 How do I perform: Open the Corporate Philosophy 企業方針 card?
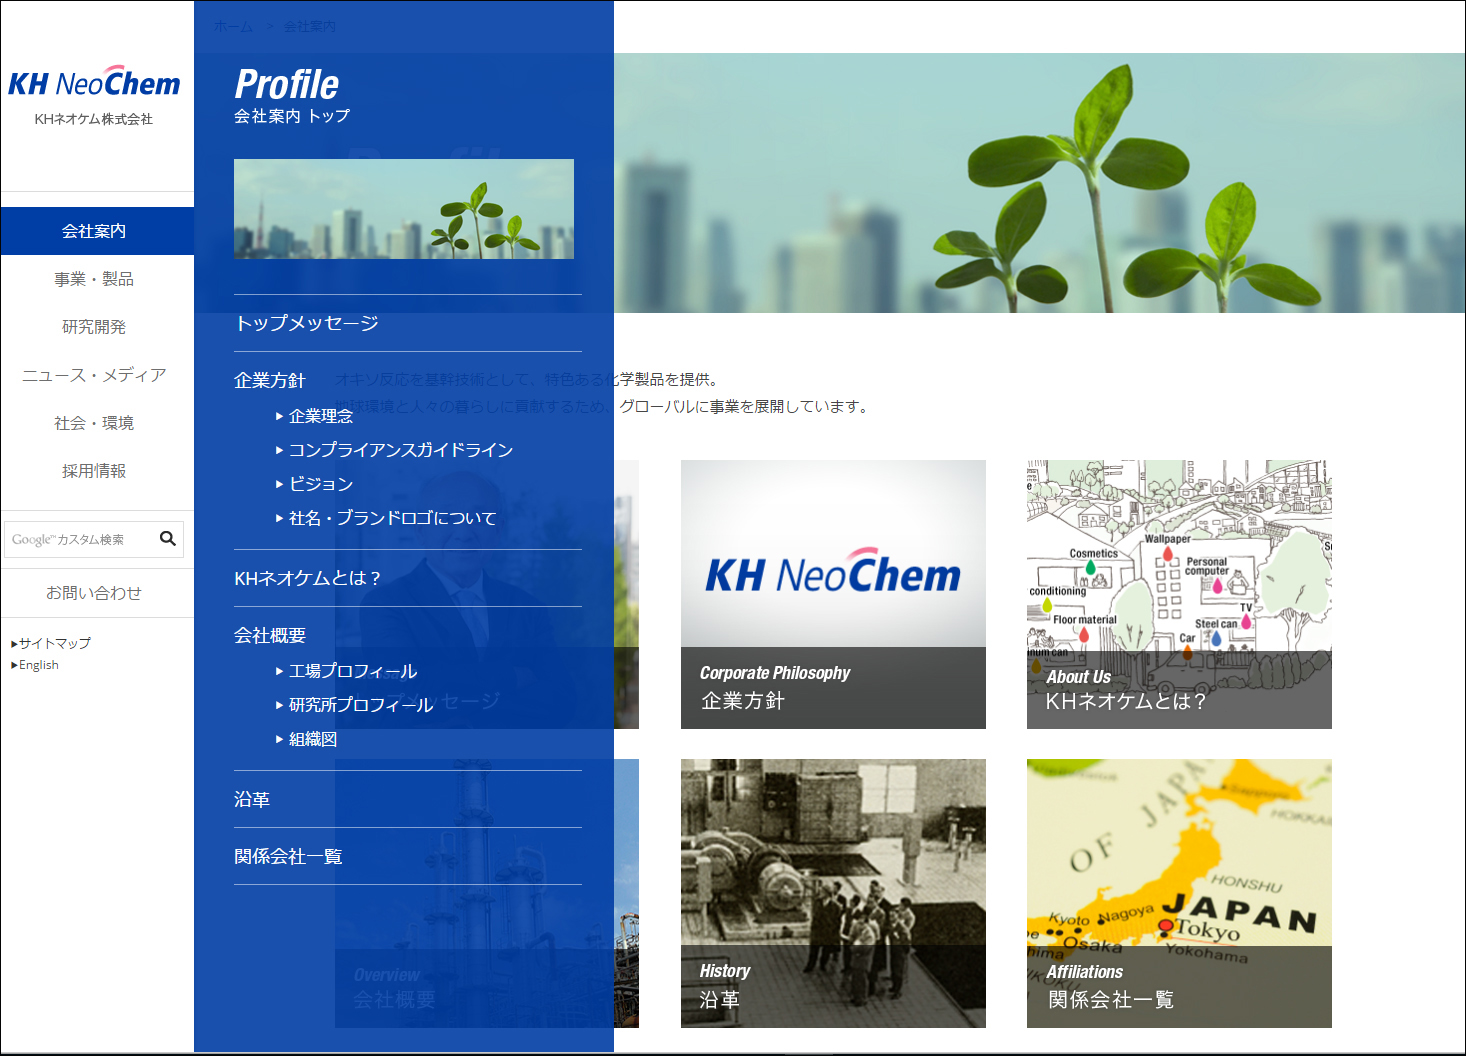(833, 594)
